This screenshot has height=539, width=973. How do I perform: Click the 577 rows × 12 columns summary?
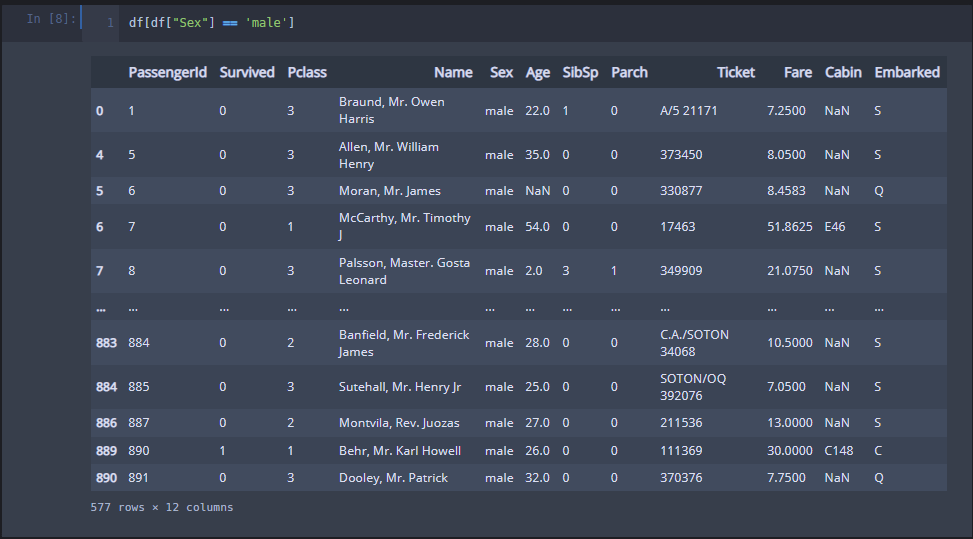click(x=162, y=507)
